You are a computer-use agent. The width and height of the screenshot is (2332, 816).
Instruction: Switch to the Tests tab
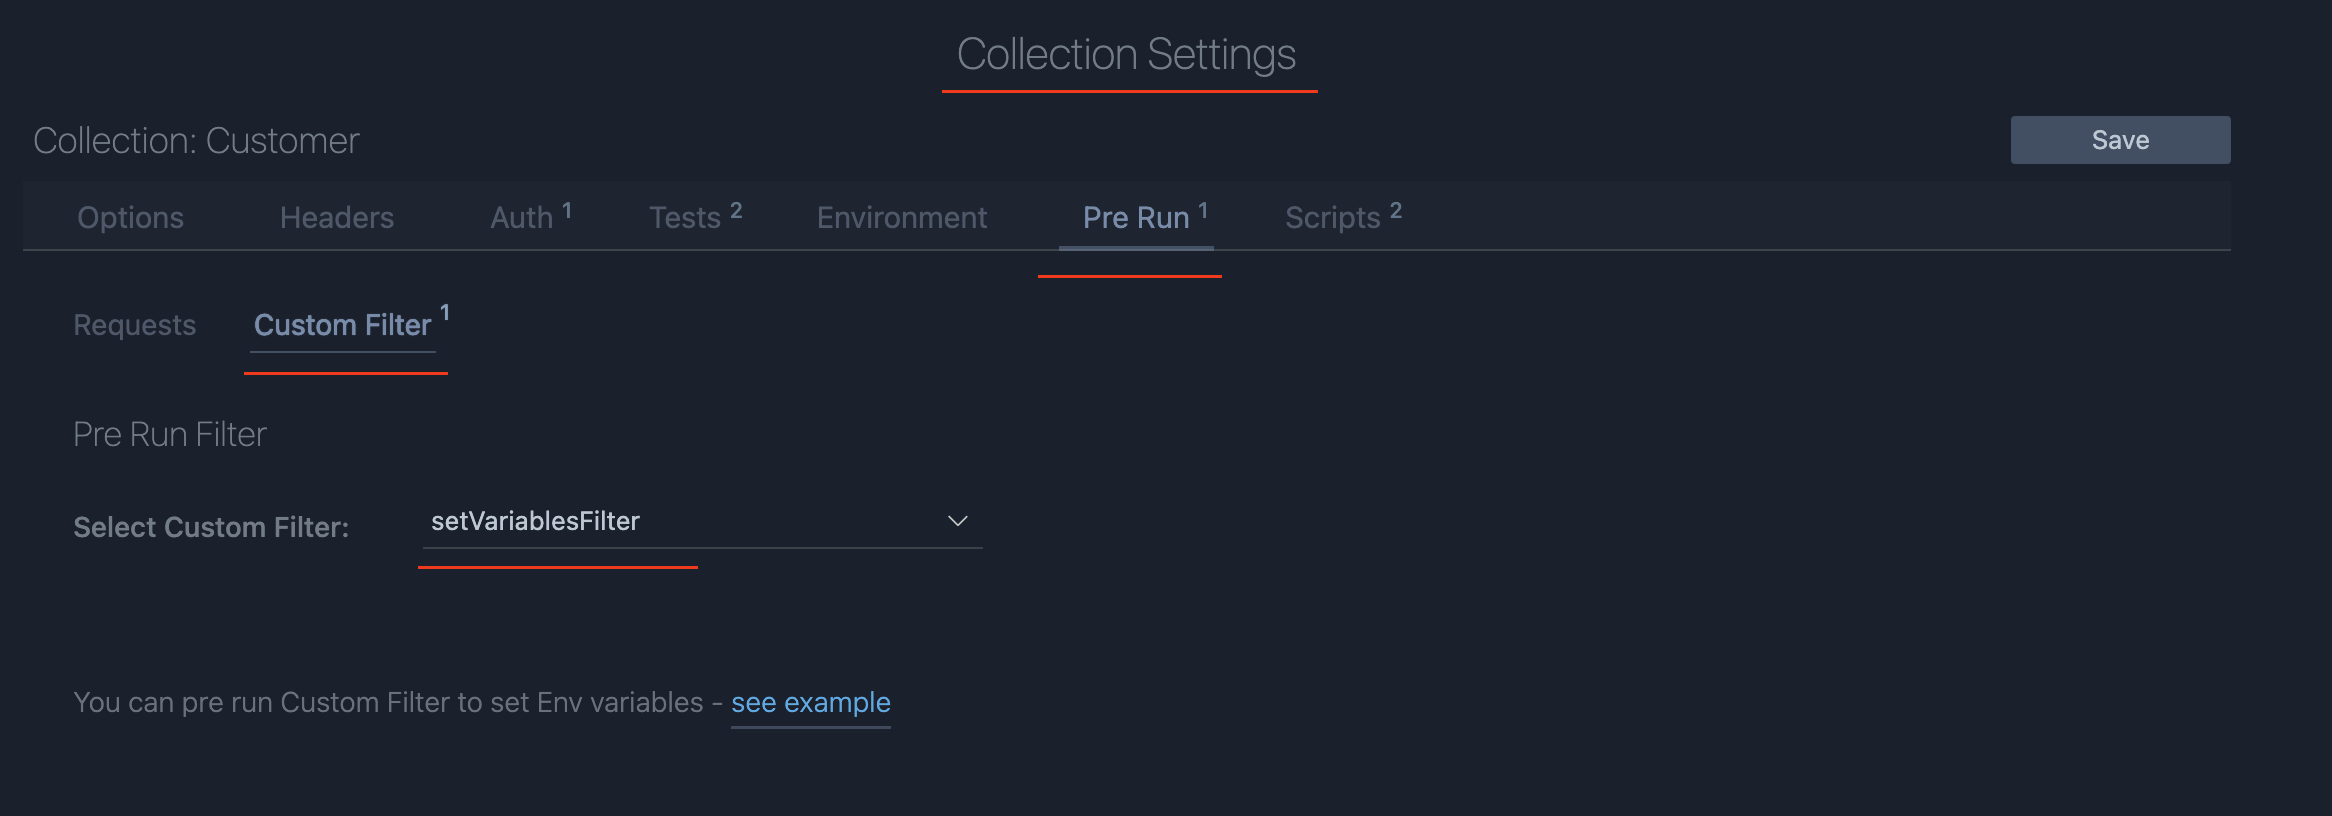coord(686,216)
